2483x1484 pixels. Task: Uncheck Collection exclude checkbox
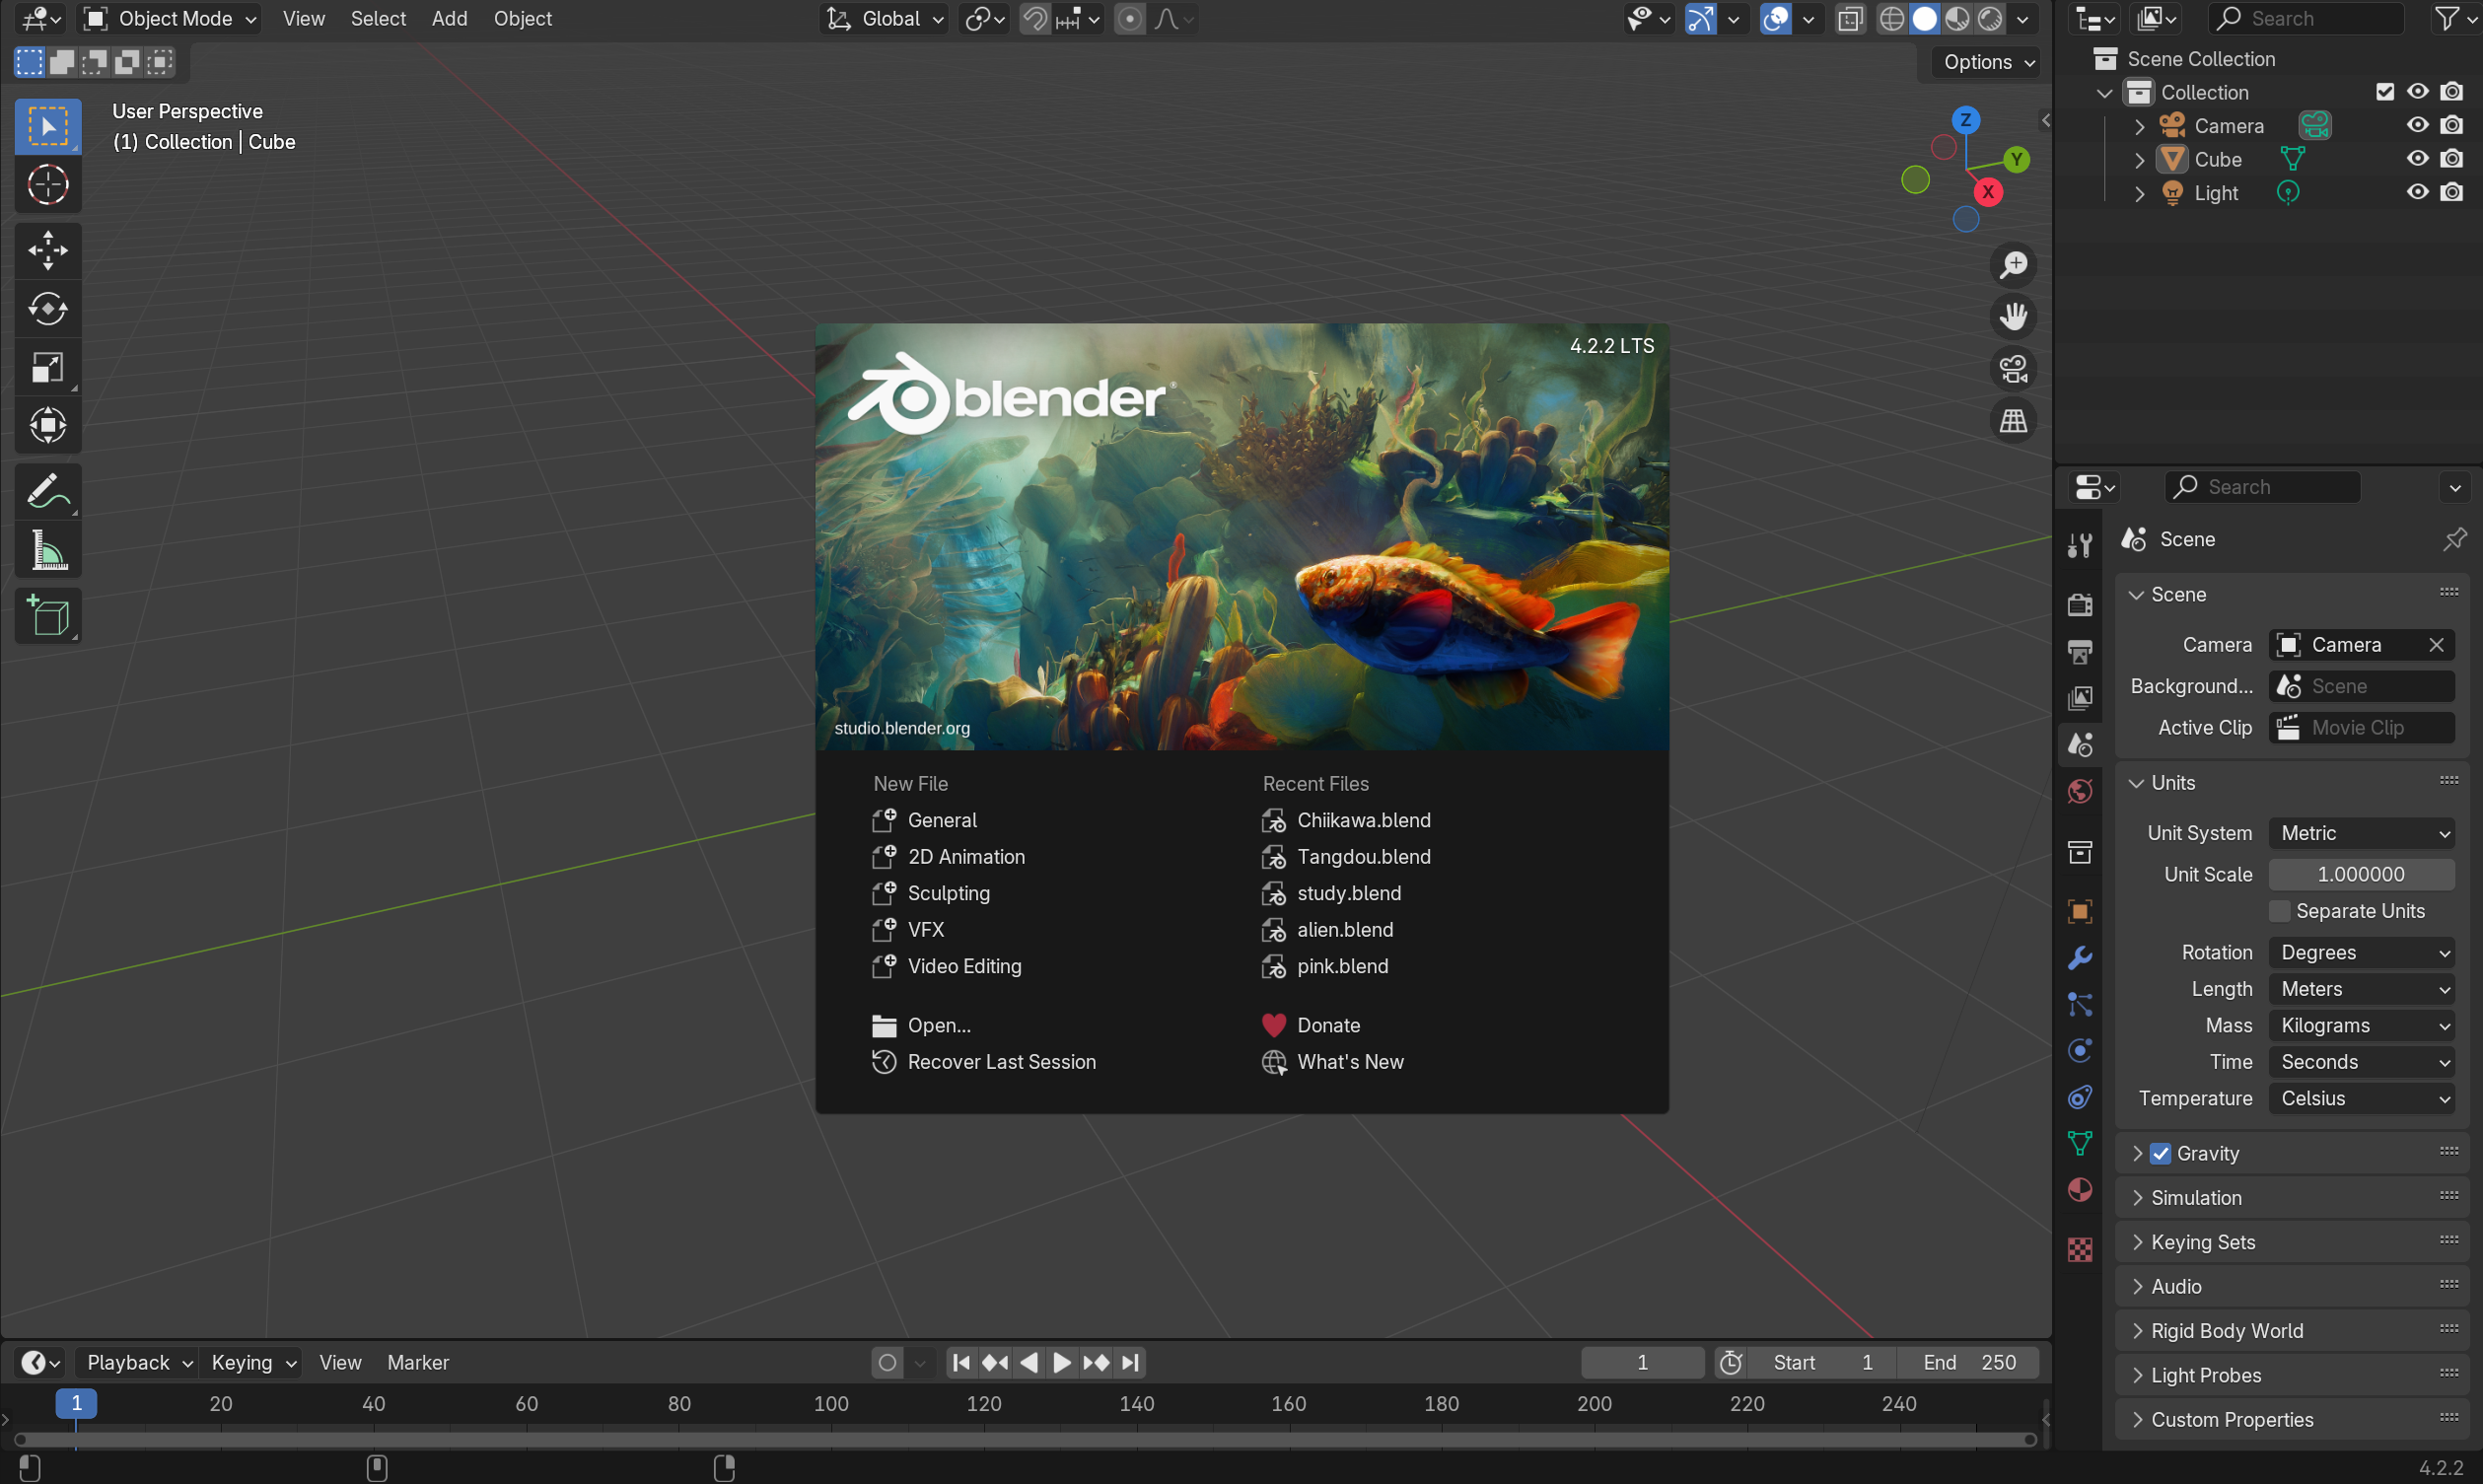tap(2385, 92)
